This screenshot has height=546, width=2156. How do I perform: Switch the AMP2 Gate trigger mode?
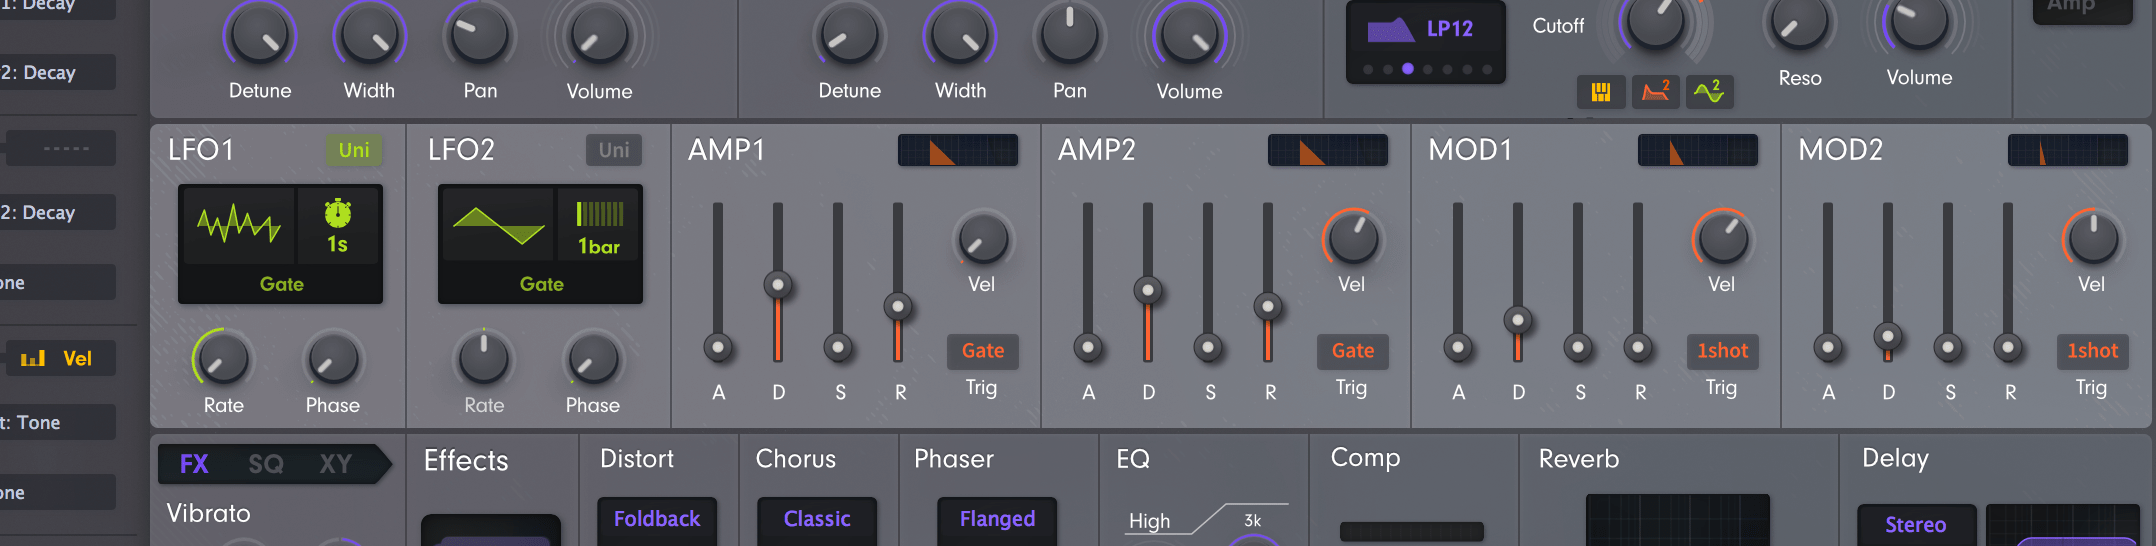1353,351
